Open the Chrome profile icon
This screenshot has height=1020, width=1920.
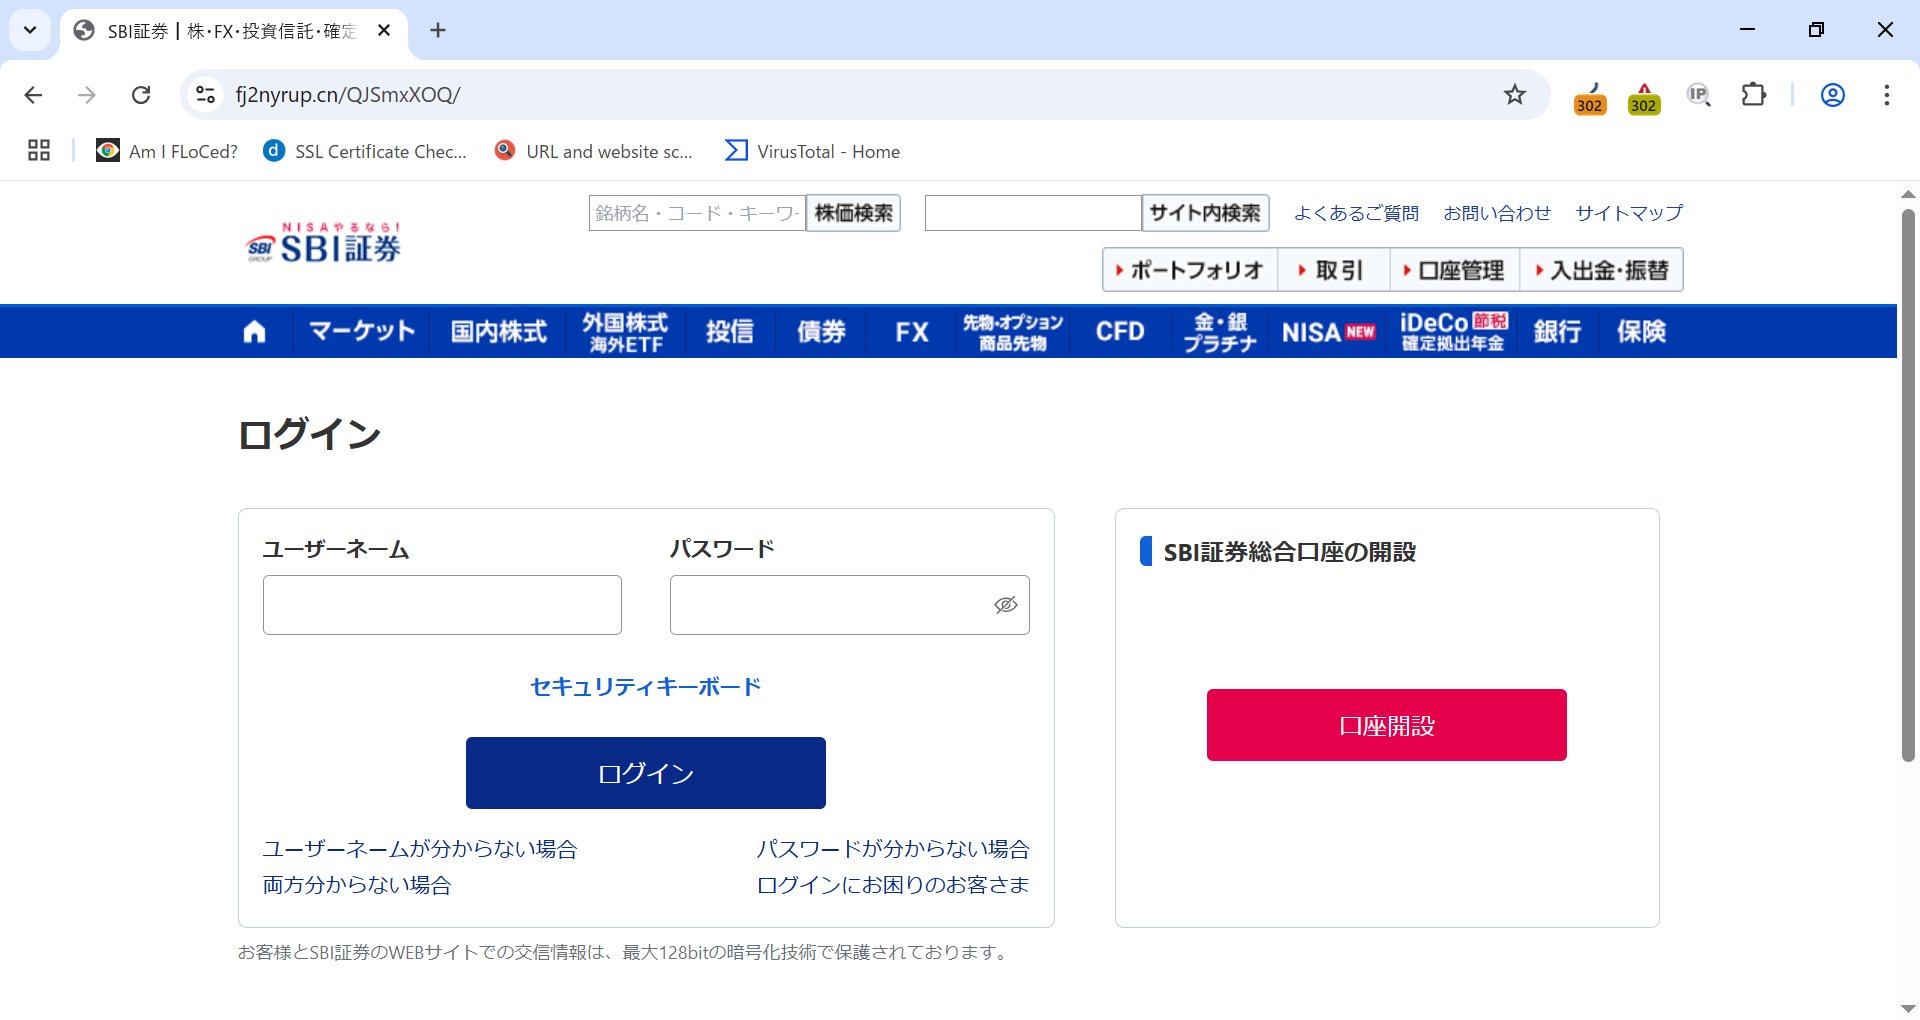point(1833,95)
